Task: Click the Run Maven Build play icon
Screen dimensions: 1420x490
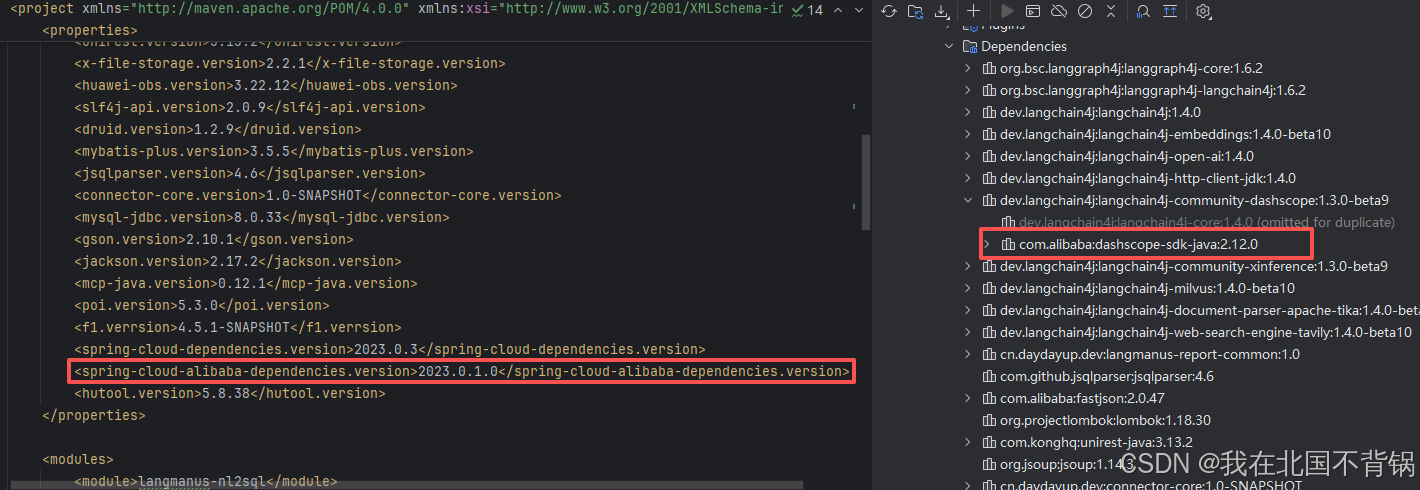Action: click(x=1007, y=11)
